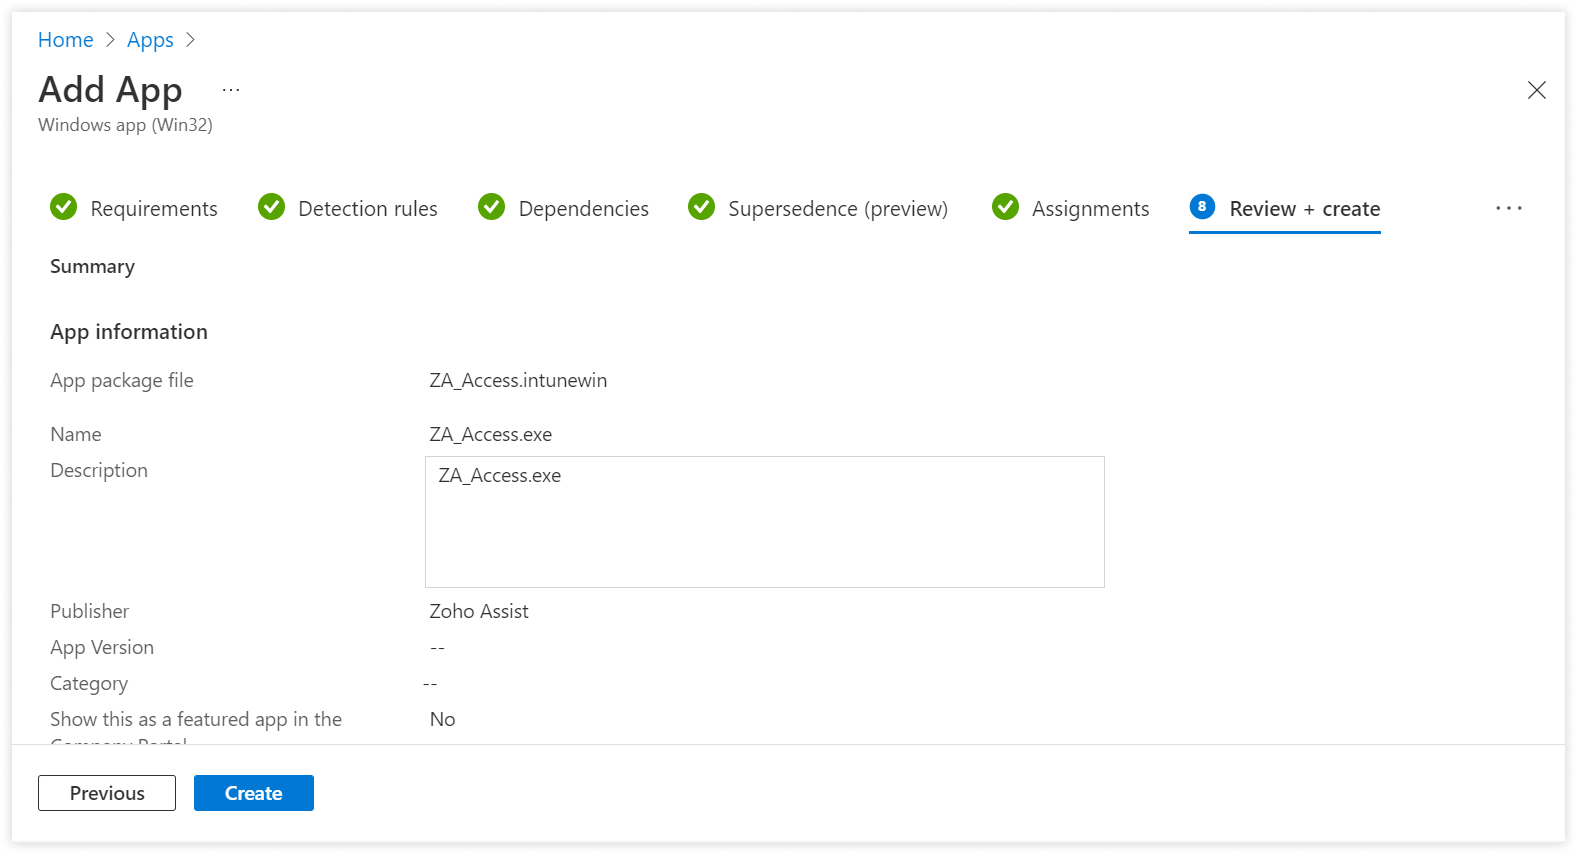Viewport: 1577px width, 855px height.
Task: Switch to the Requirements step
Action: tap(153, 208)
